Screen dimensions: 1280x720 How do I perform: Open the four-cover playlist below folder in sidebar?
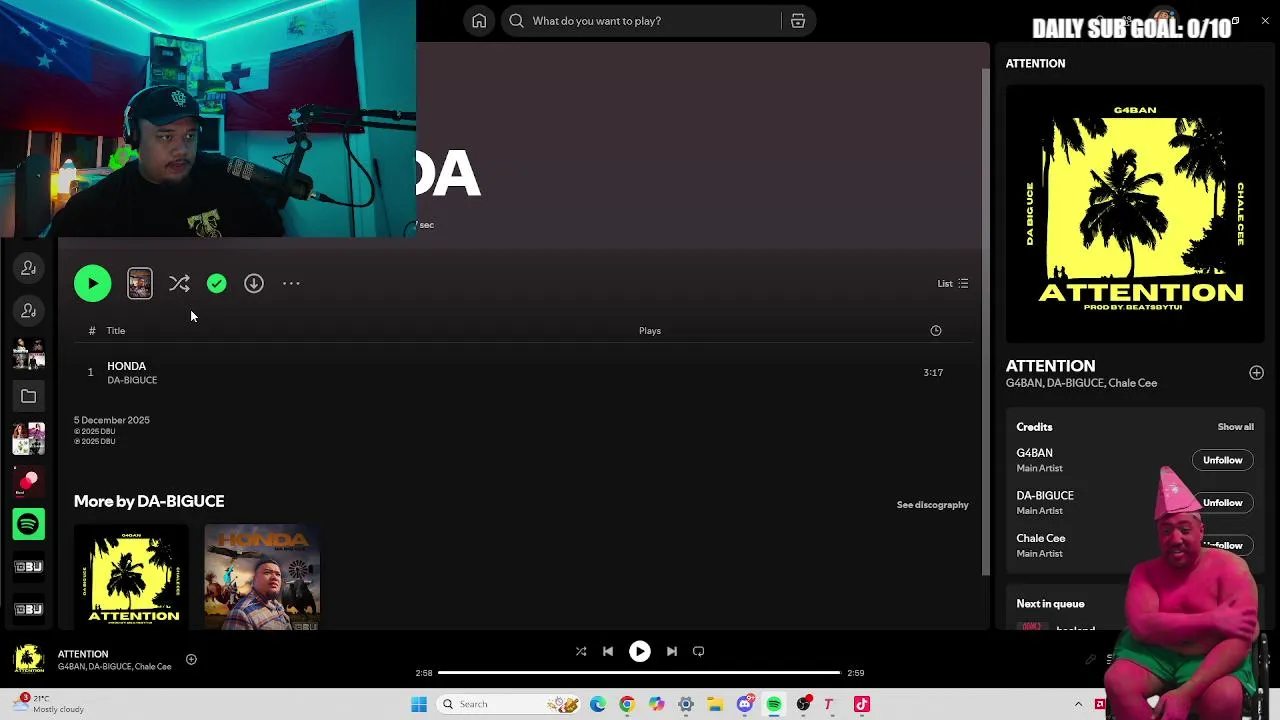[x=28, y=439]
